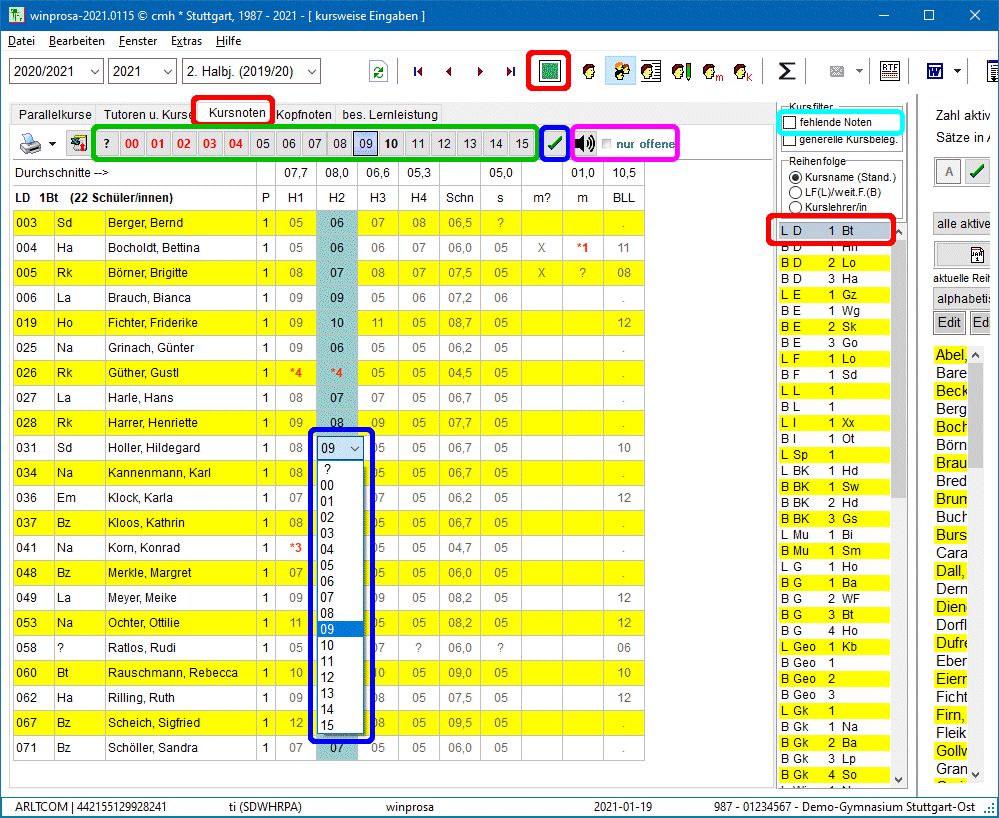The image size is (999, 818).
Task: Click the speaker sound icon
Action: click(585, 144)
